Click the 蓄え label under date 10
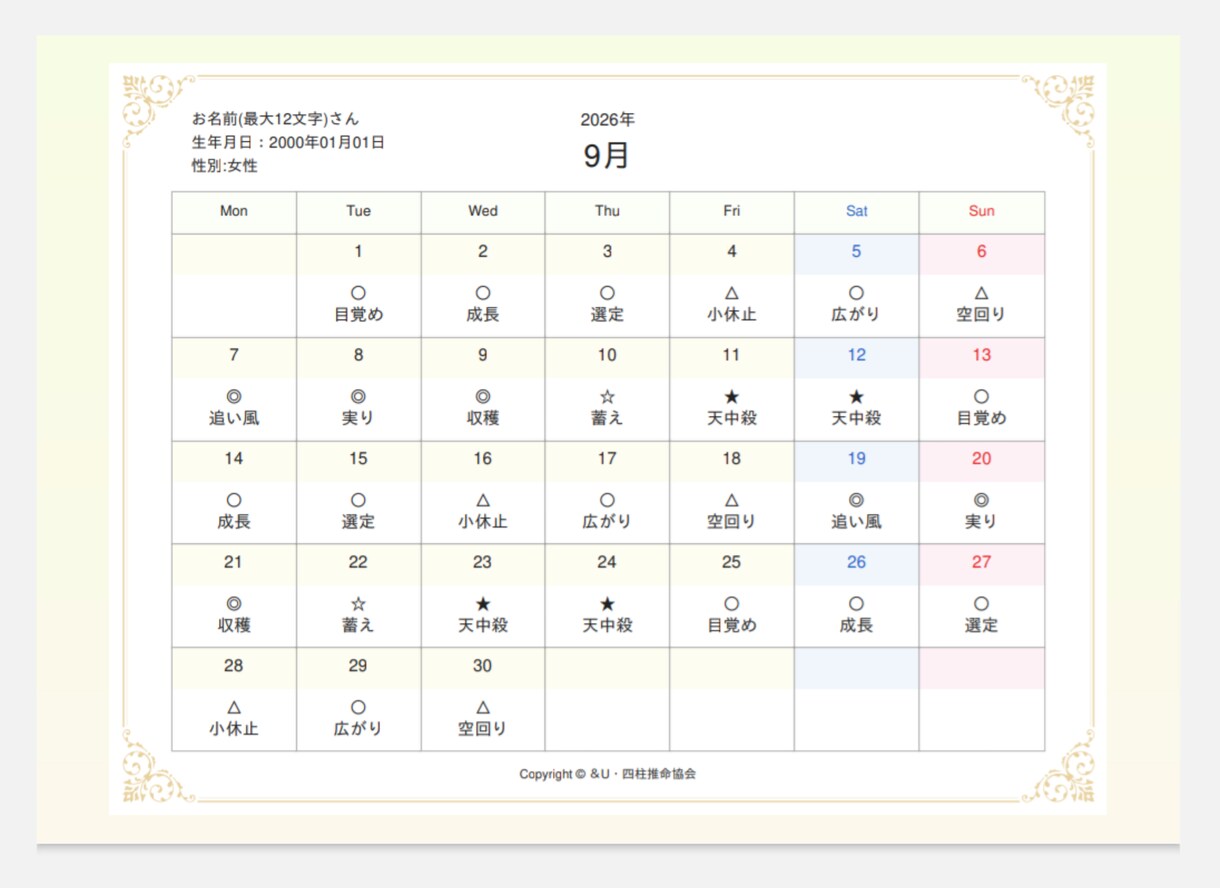The image size is (1220, 888). (x=607, y=418)
